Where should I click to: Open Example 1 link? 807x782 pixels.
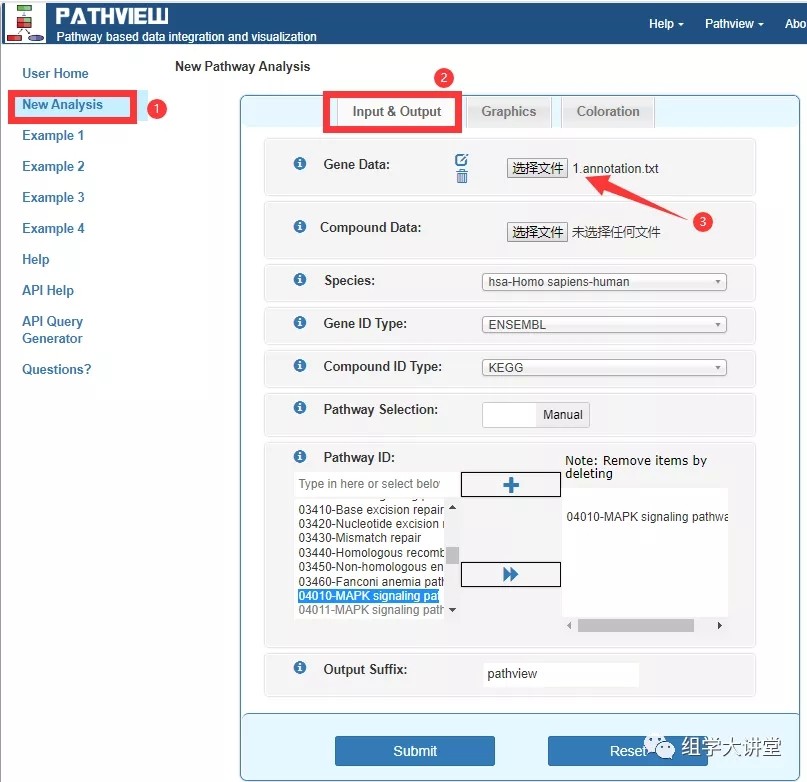click(x=53, y=135)
